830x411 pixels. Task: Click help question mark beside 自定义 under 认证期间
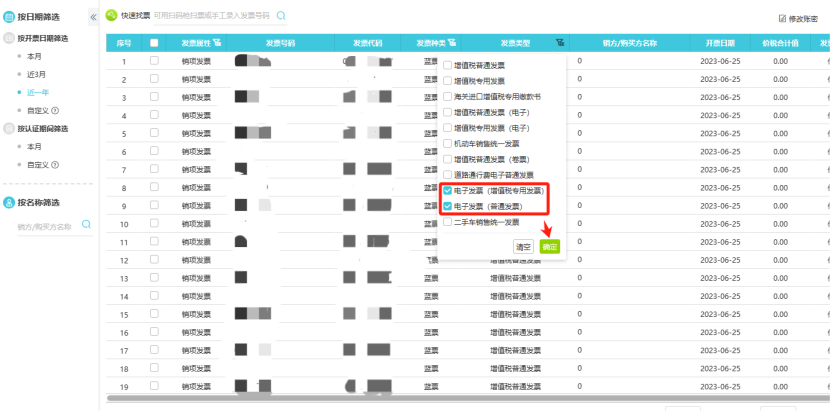click(x=55, y=165)
